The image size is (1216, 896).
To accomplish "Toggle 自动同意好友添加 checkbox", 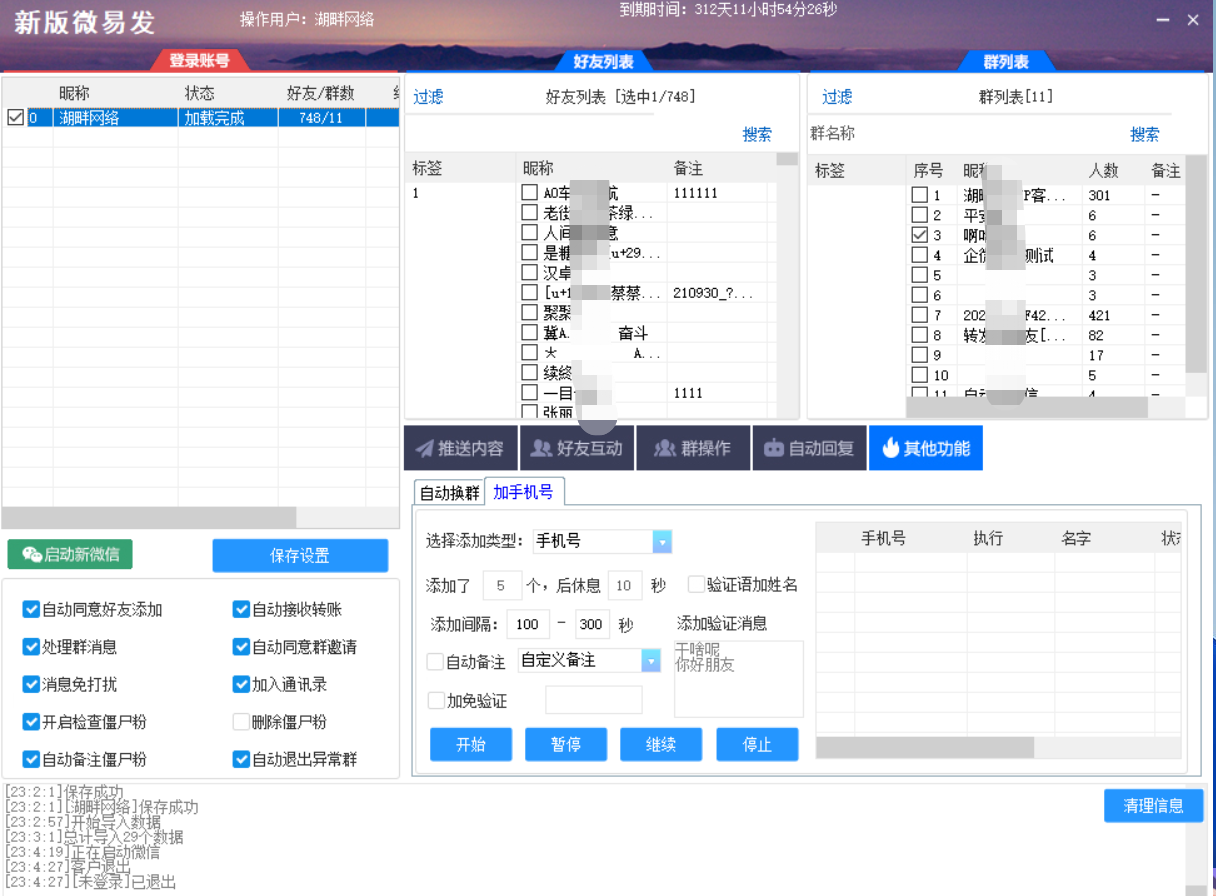I will pyautogui.click(x=31, y=609).
